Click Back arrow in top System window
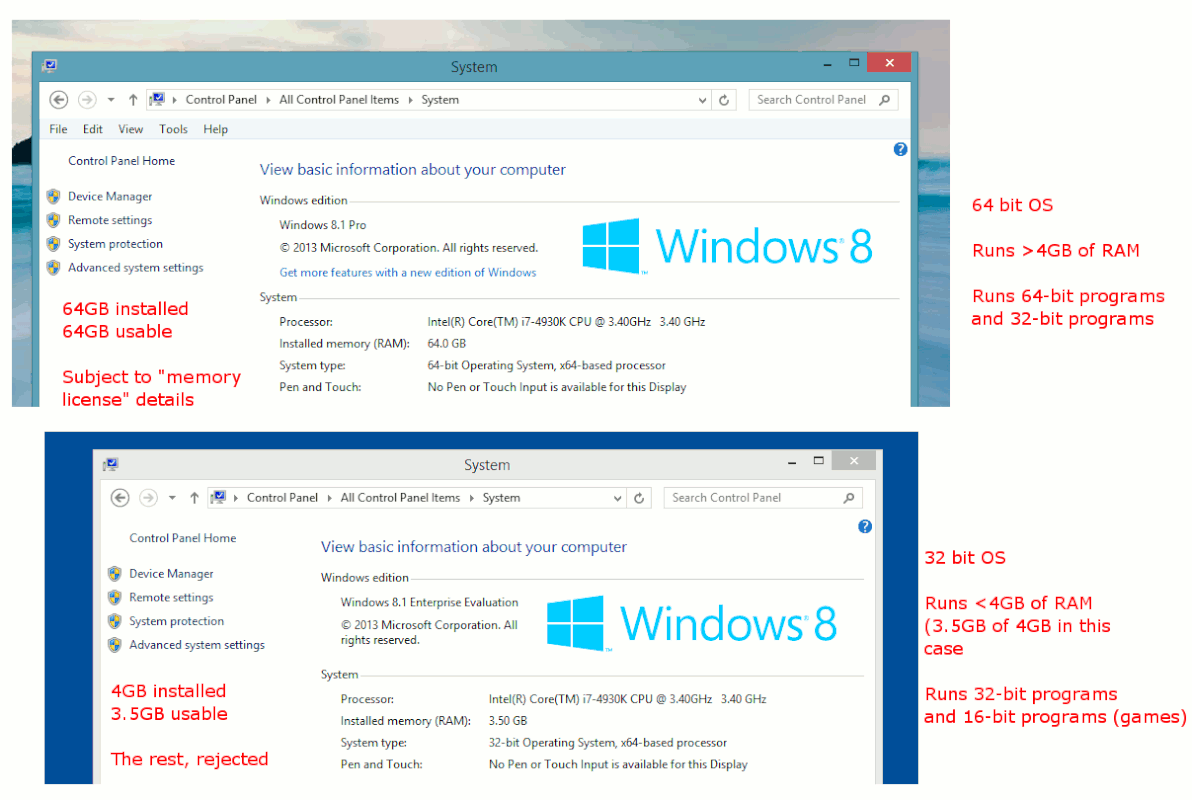This screenshot has width=1192, height=800. click(59, 100)
